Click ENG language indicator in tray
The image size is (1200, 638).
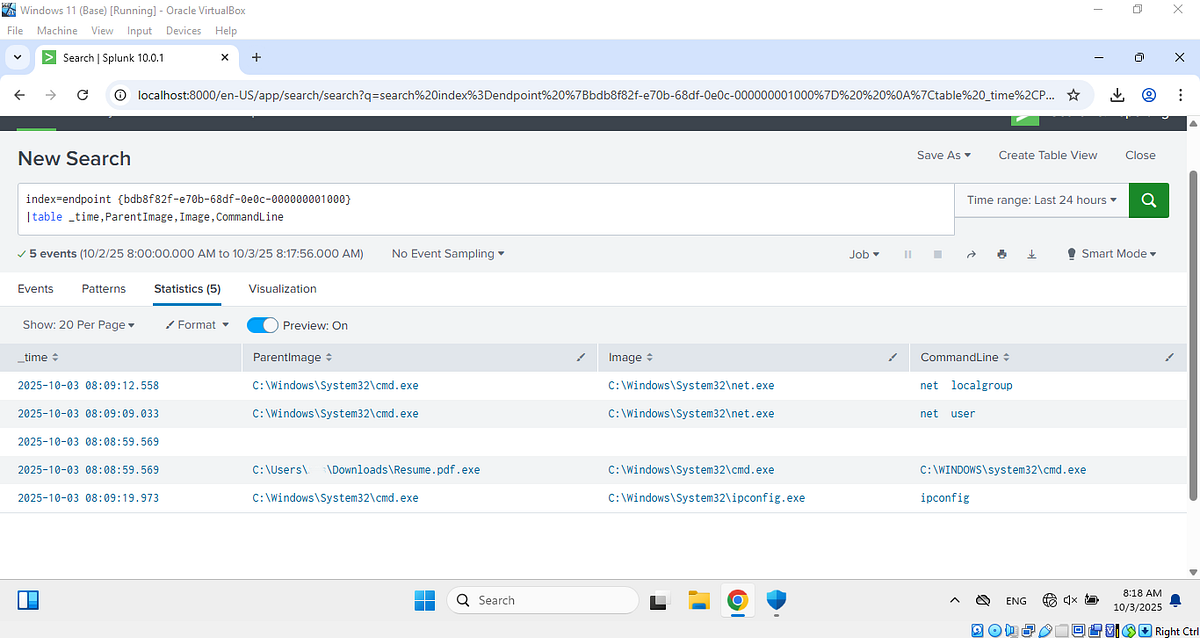coord(1016,601)
